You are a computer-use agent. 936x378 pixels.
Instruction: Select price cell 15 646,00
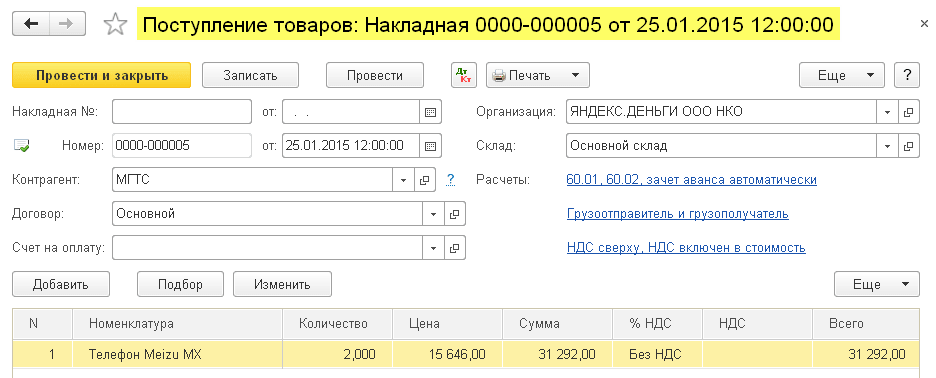448,354
